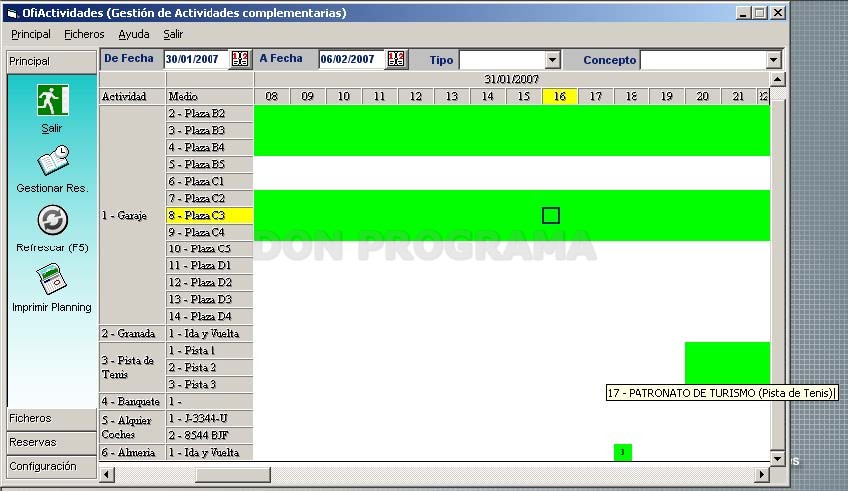This screenshot has height=491, width=848.
Task: Select the outlined square cell at hour 16
Action: pyautogui.click(x=551, y=216)
